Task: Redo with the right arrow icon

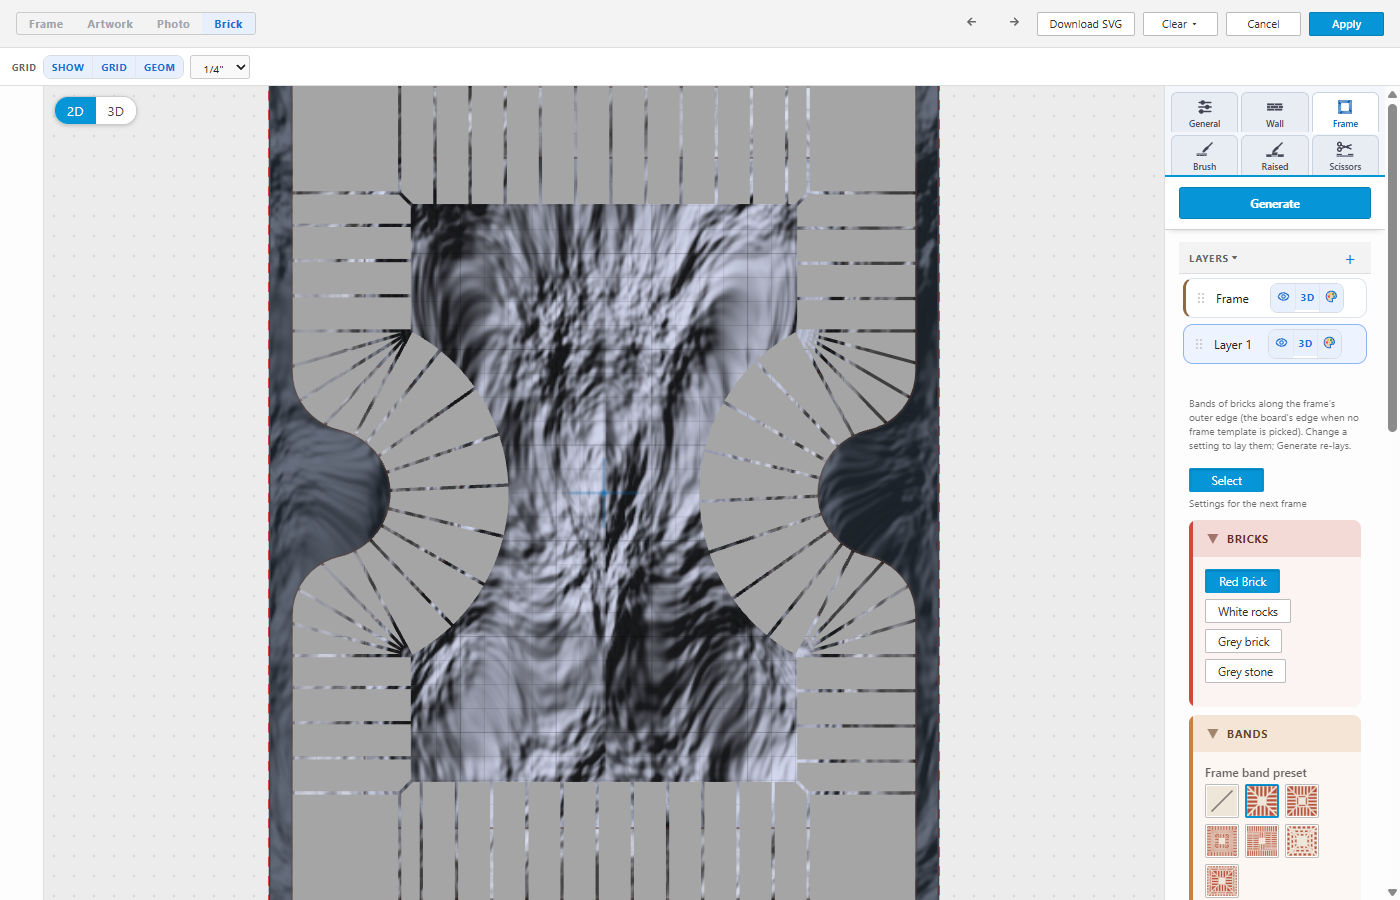Action: pyautogui.click(x=1014, y=22)
